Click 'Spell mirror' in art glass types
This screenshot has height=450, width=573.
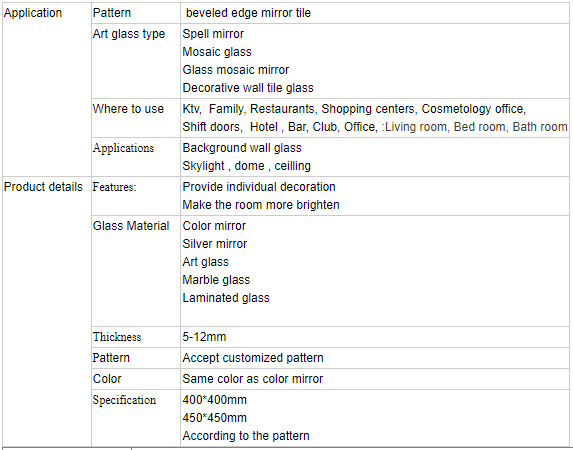213,34
